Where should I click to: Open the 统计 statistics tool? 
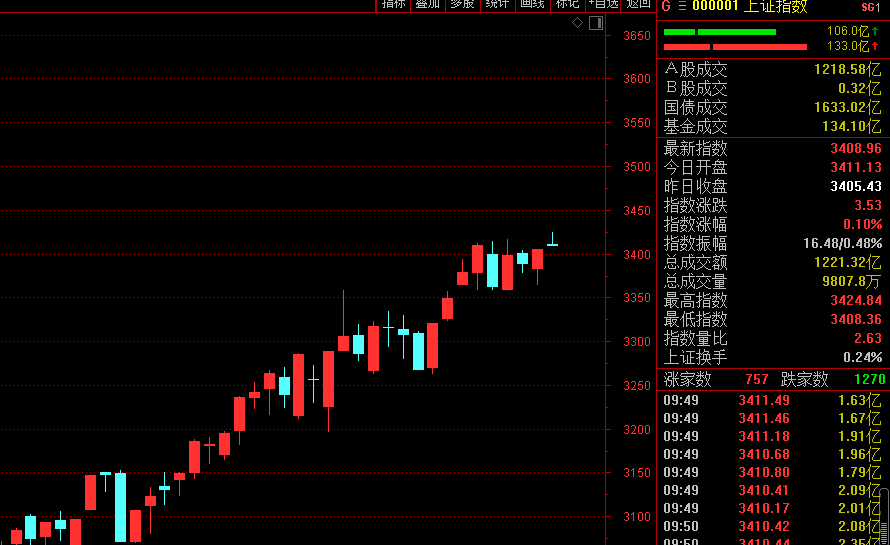[497, 4]
